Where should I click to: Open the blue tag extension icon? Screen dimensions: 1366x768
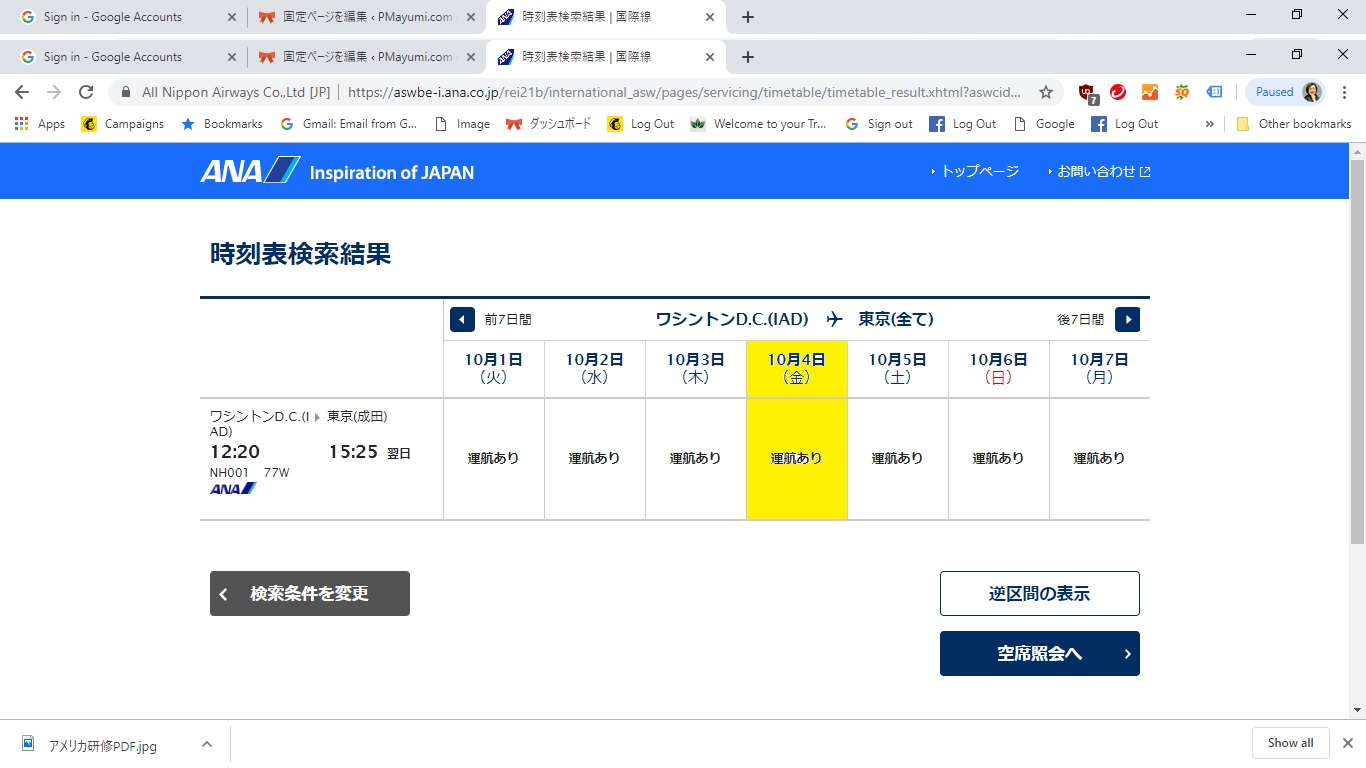(x=1214, y=92)
